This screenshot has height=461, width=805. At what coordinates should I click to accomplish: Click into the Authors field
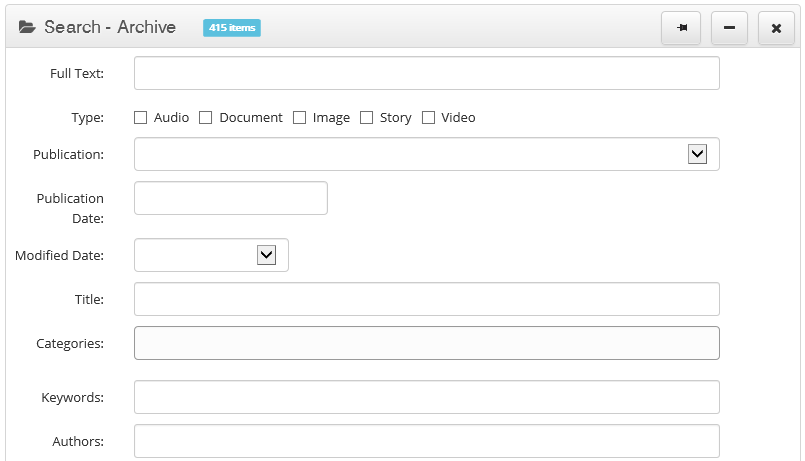point(427,441)
